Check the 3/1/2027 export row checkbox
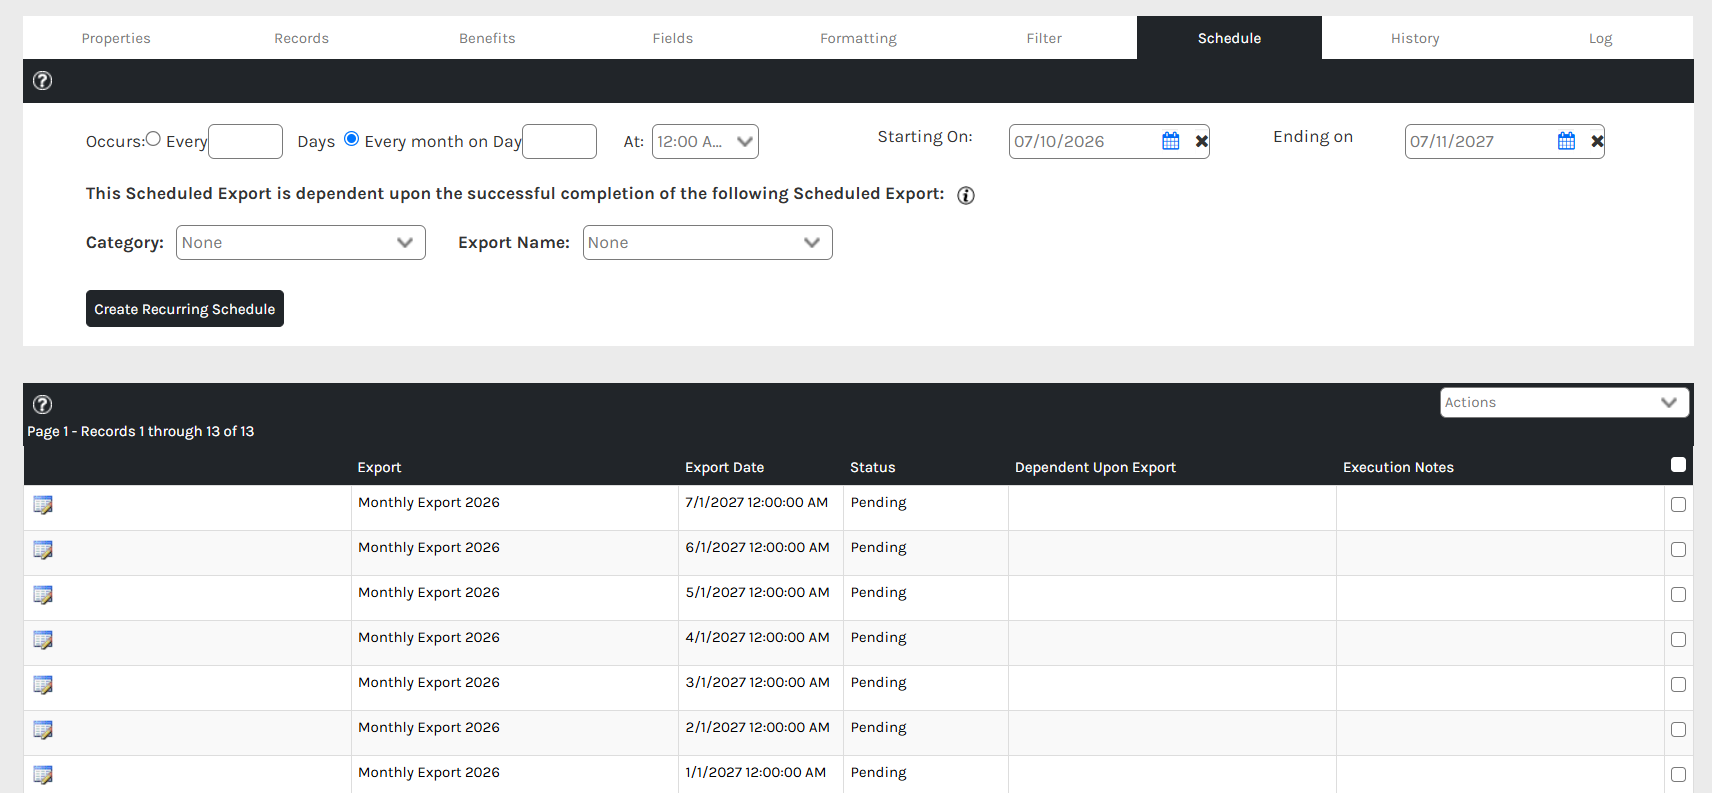The width and height of the screenshot is (1712, 793). pos(1678,685)
